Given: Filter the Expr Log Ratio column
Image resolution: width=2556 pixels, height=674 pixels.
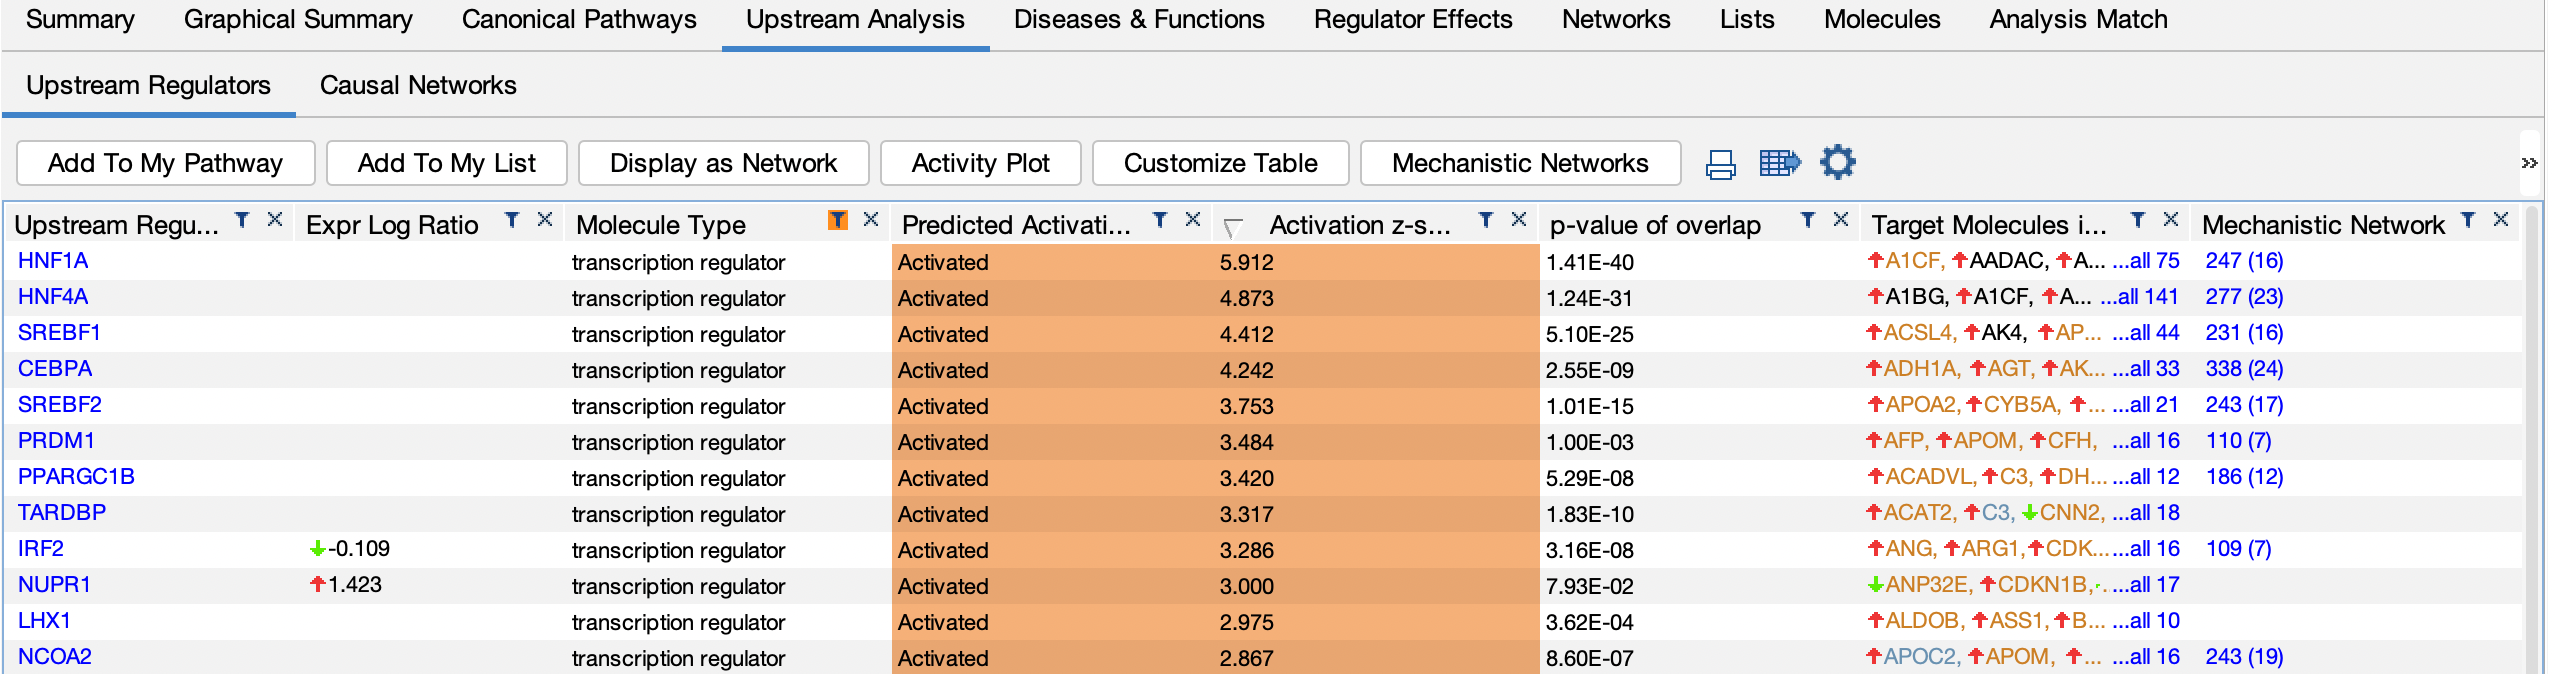Looking at the screenshot, I should click(x=512, y=221).
